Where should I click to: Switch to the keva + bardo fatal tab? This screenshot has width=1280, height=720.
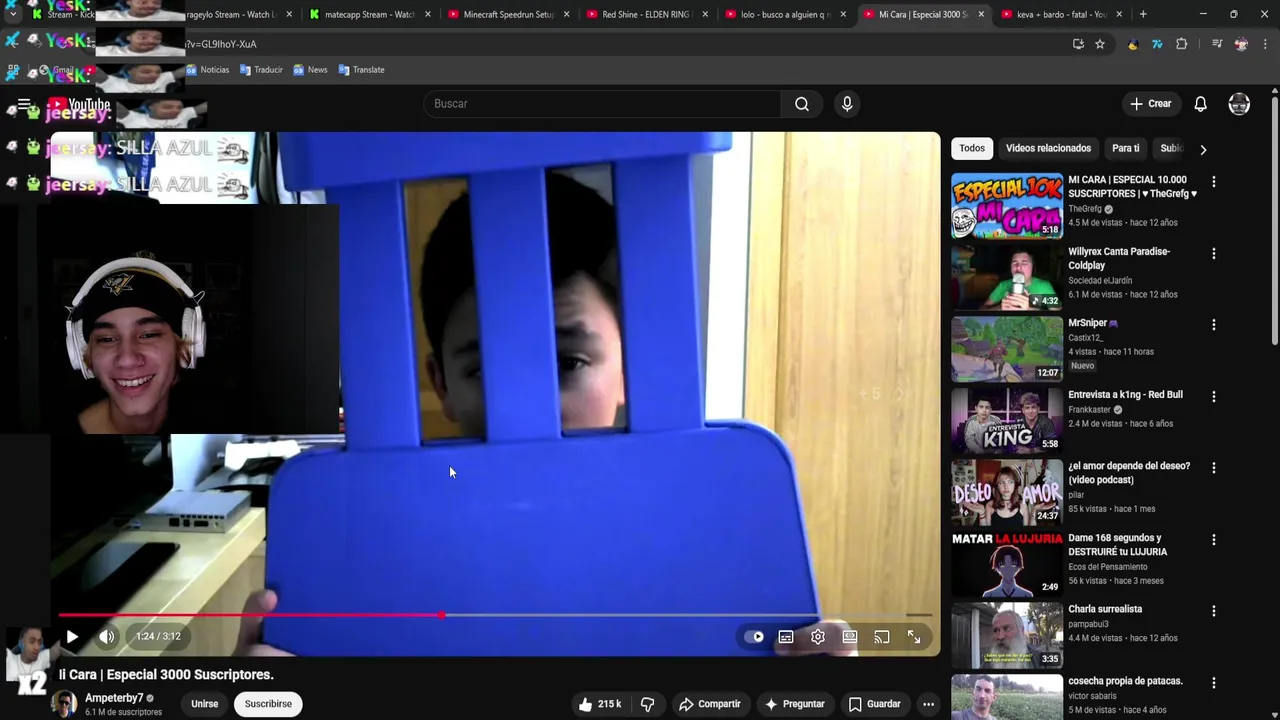(x=1060, y=14)
